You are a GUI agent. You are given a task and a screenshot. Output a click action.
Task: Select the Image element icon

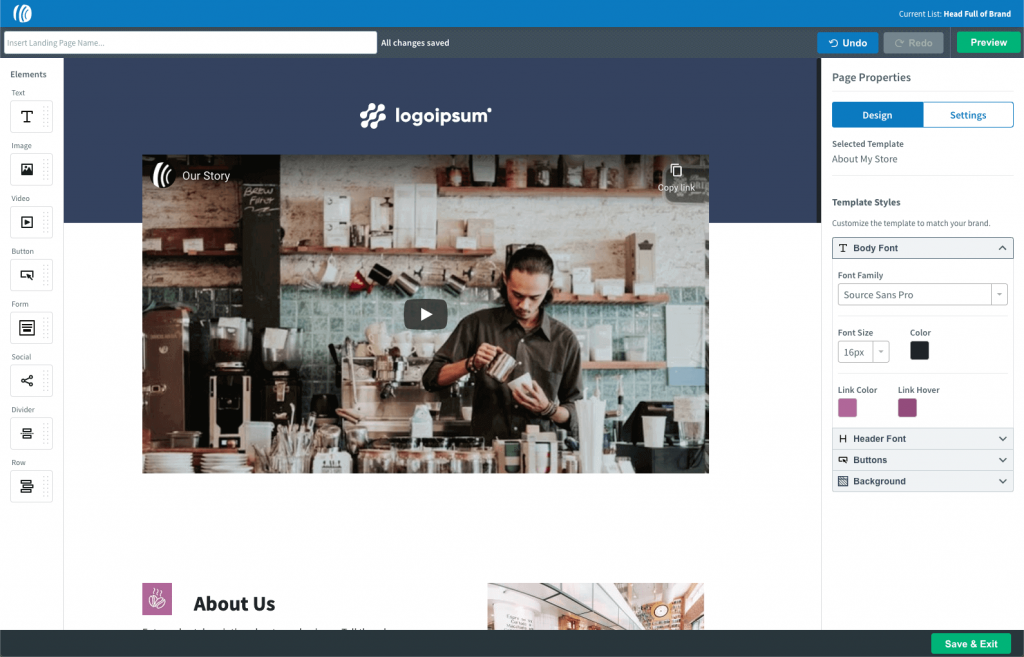[x=27, y=170]
